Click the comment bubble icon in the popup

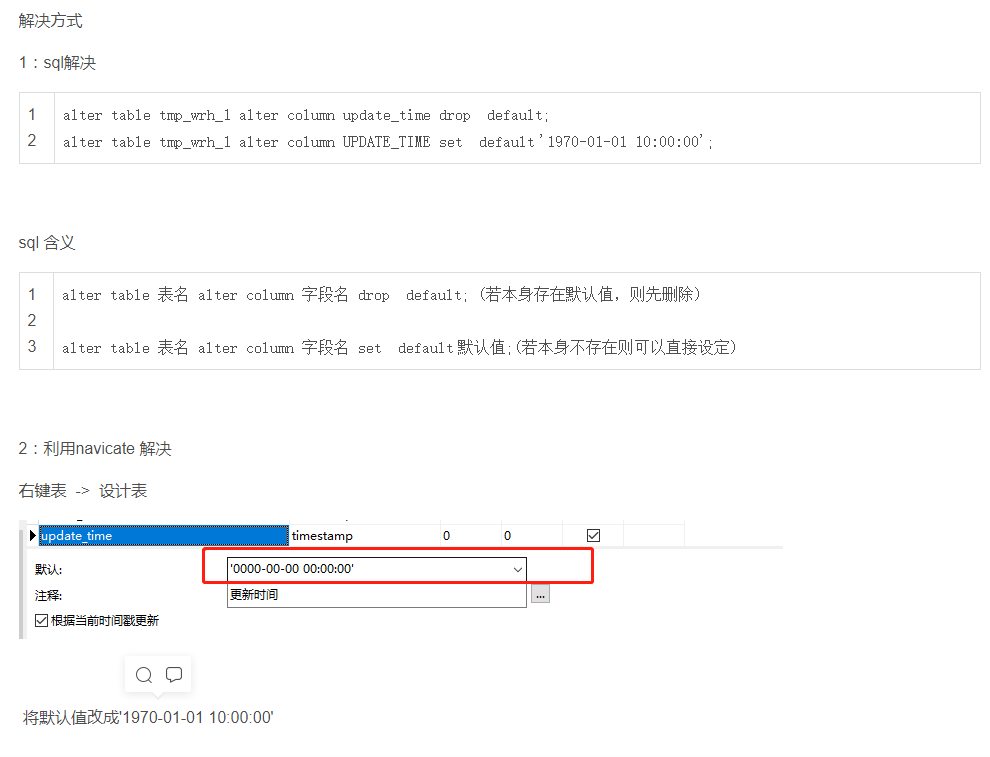tap(174, 675)
